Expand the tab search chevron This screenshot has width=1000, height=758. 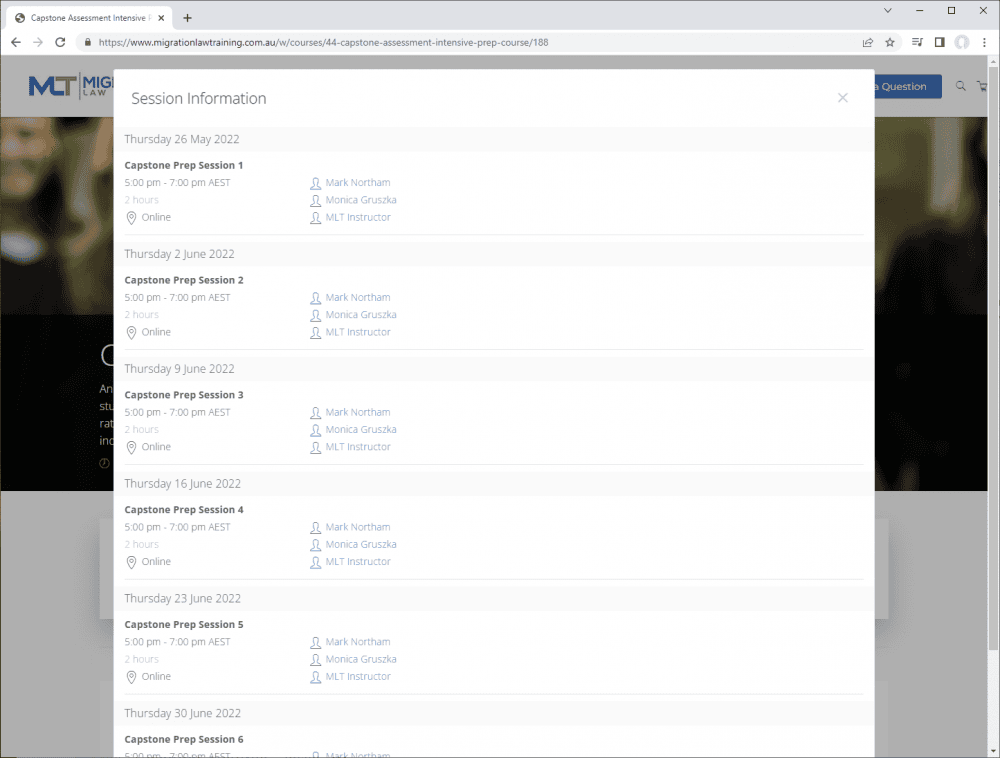pyautogui.click(x=888, y=11)
